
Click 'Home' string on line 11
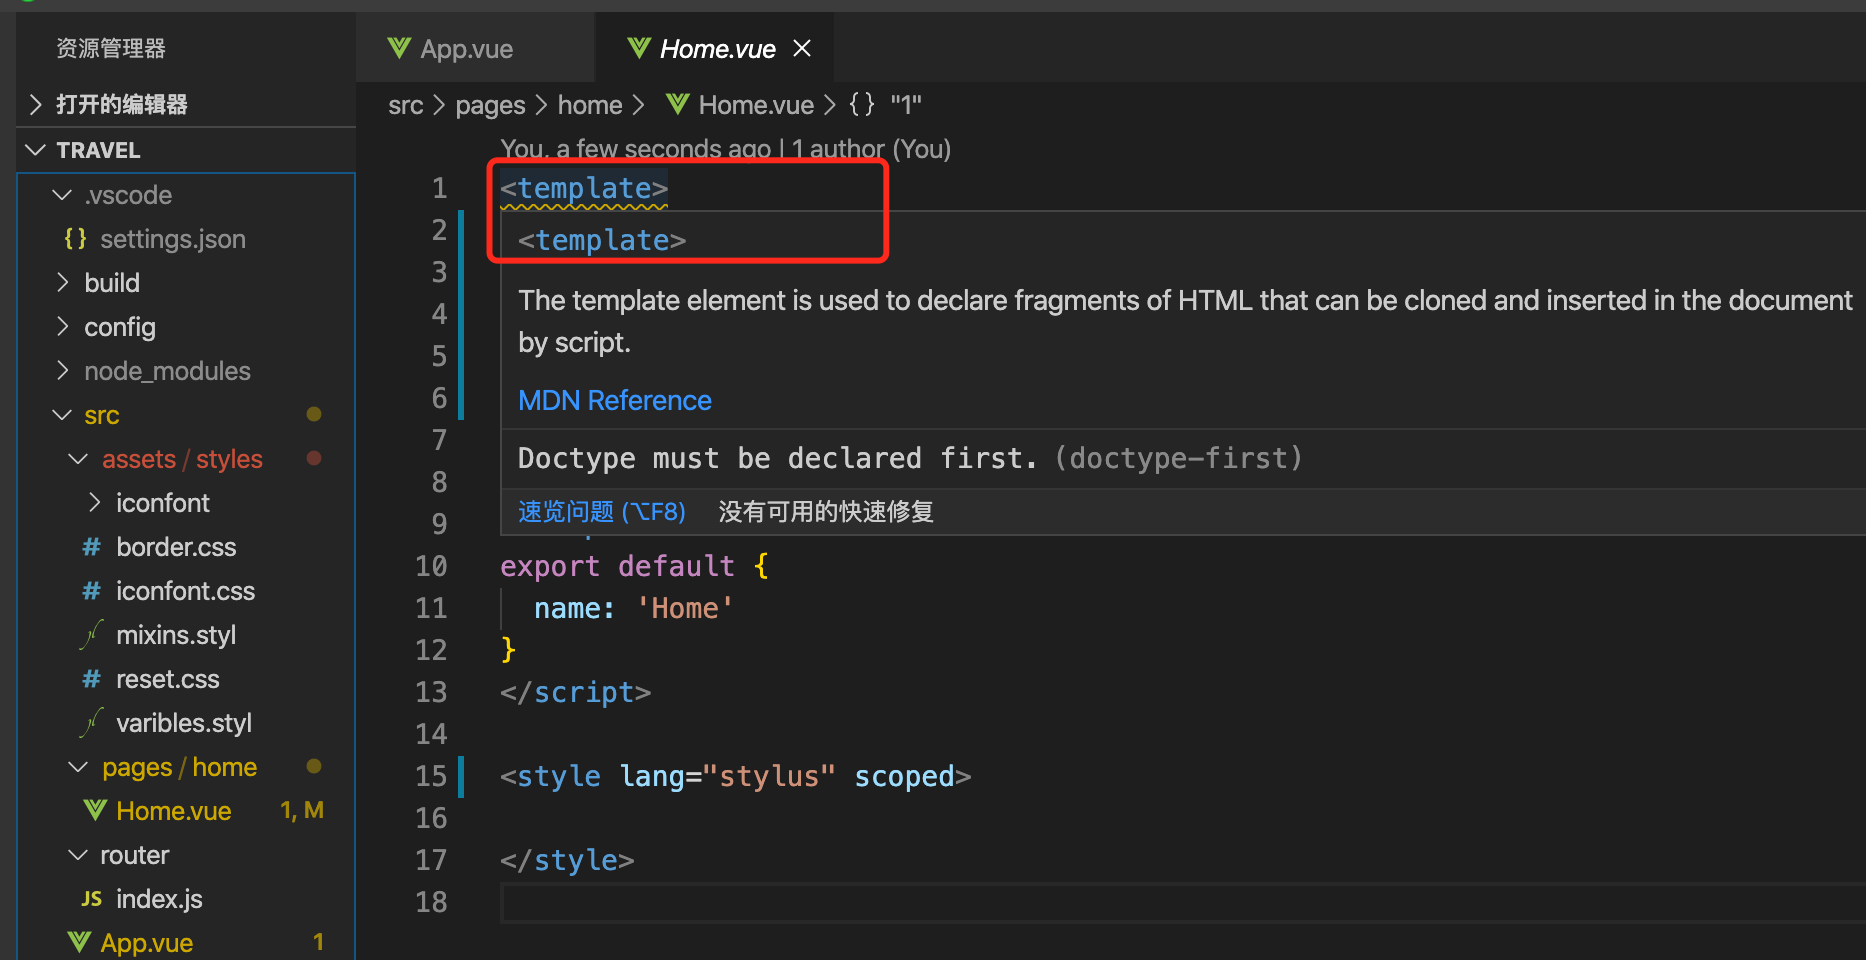pos(685,608)
